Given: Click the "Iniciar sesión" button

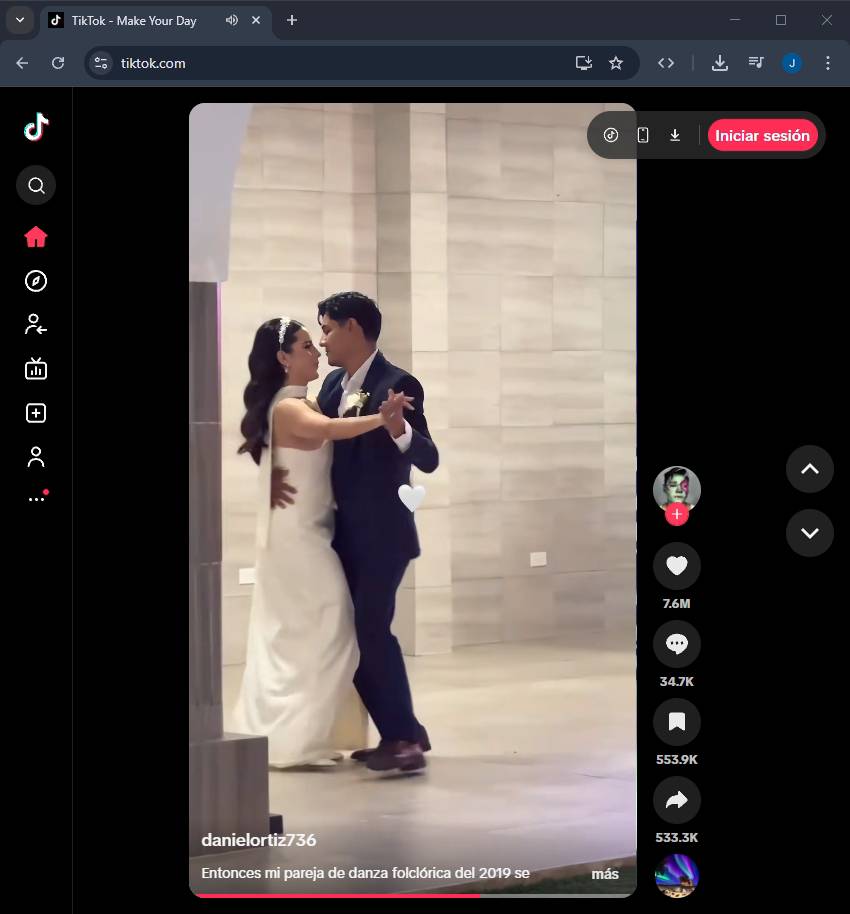Looking at the screenshot, I should (x=762, y=136).
